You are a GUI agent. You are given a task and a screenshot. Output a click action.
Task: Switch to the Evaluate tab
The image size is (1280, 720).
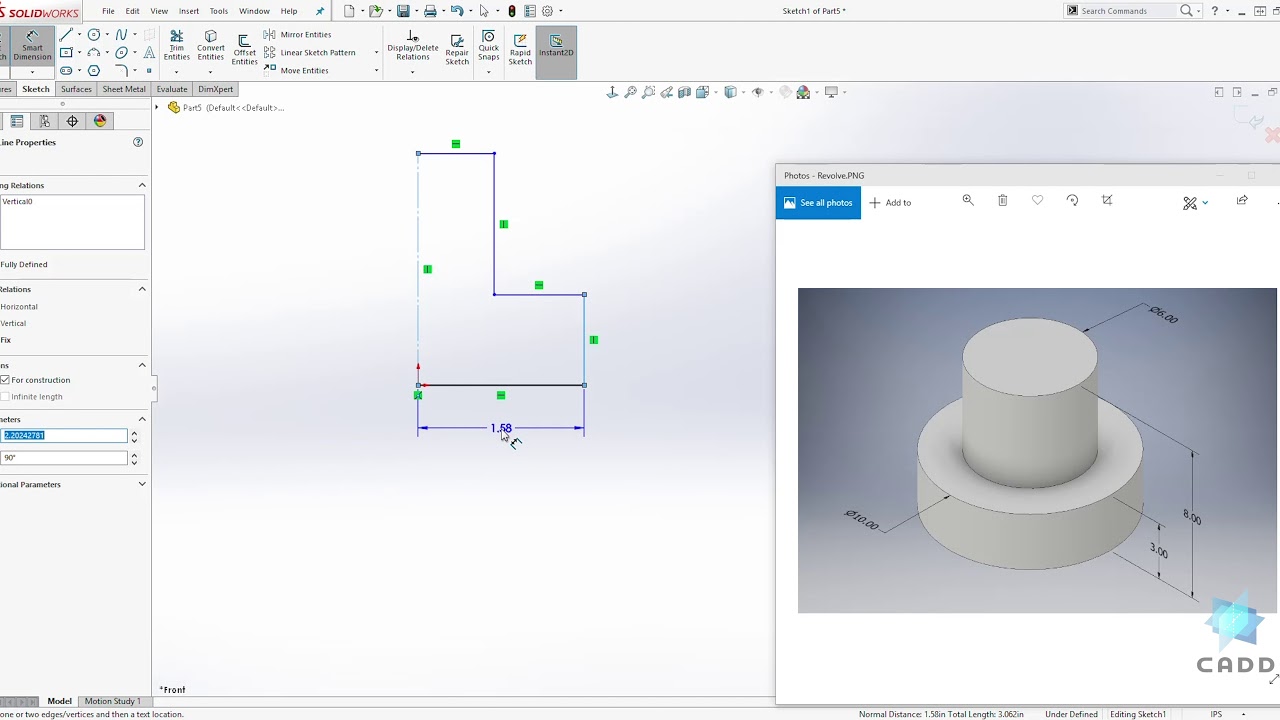point(172,89)
